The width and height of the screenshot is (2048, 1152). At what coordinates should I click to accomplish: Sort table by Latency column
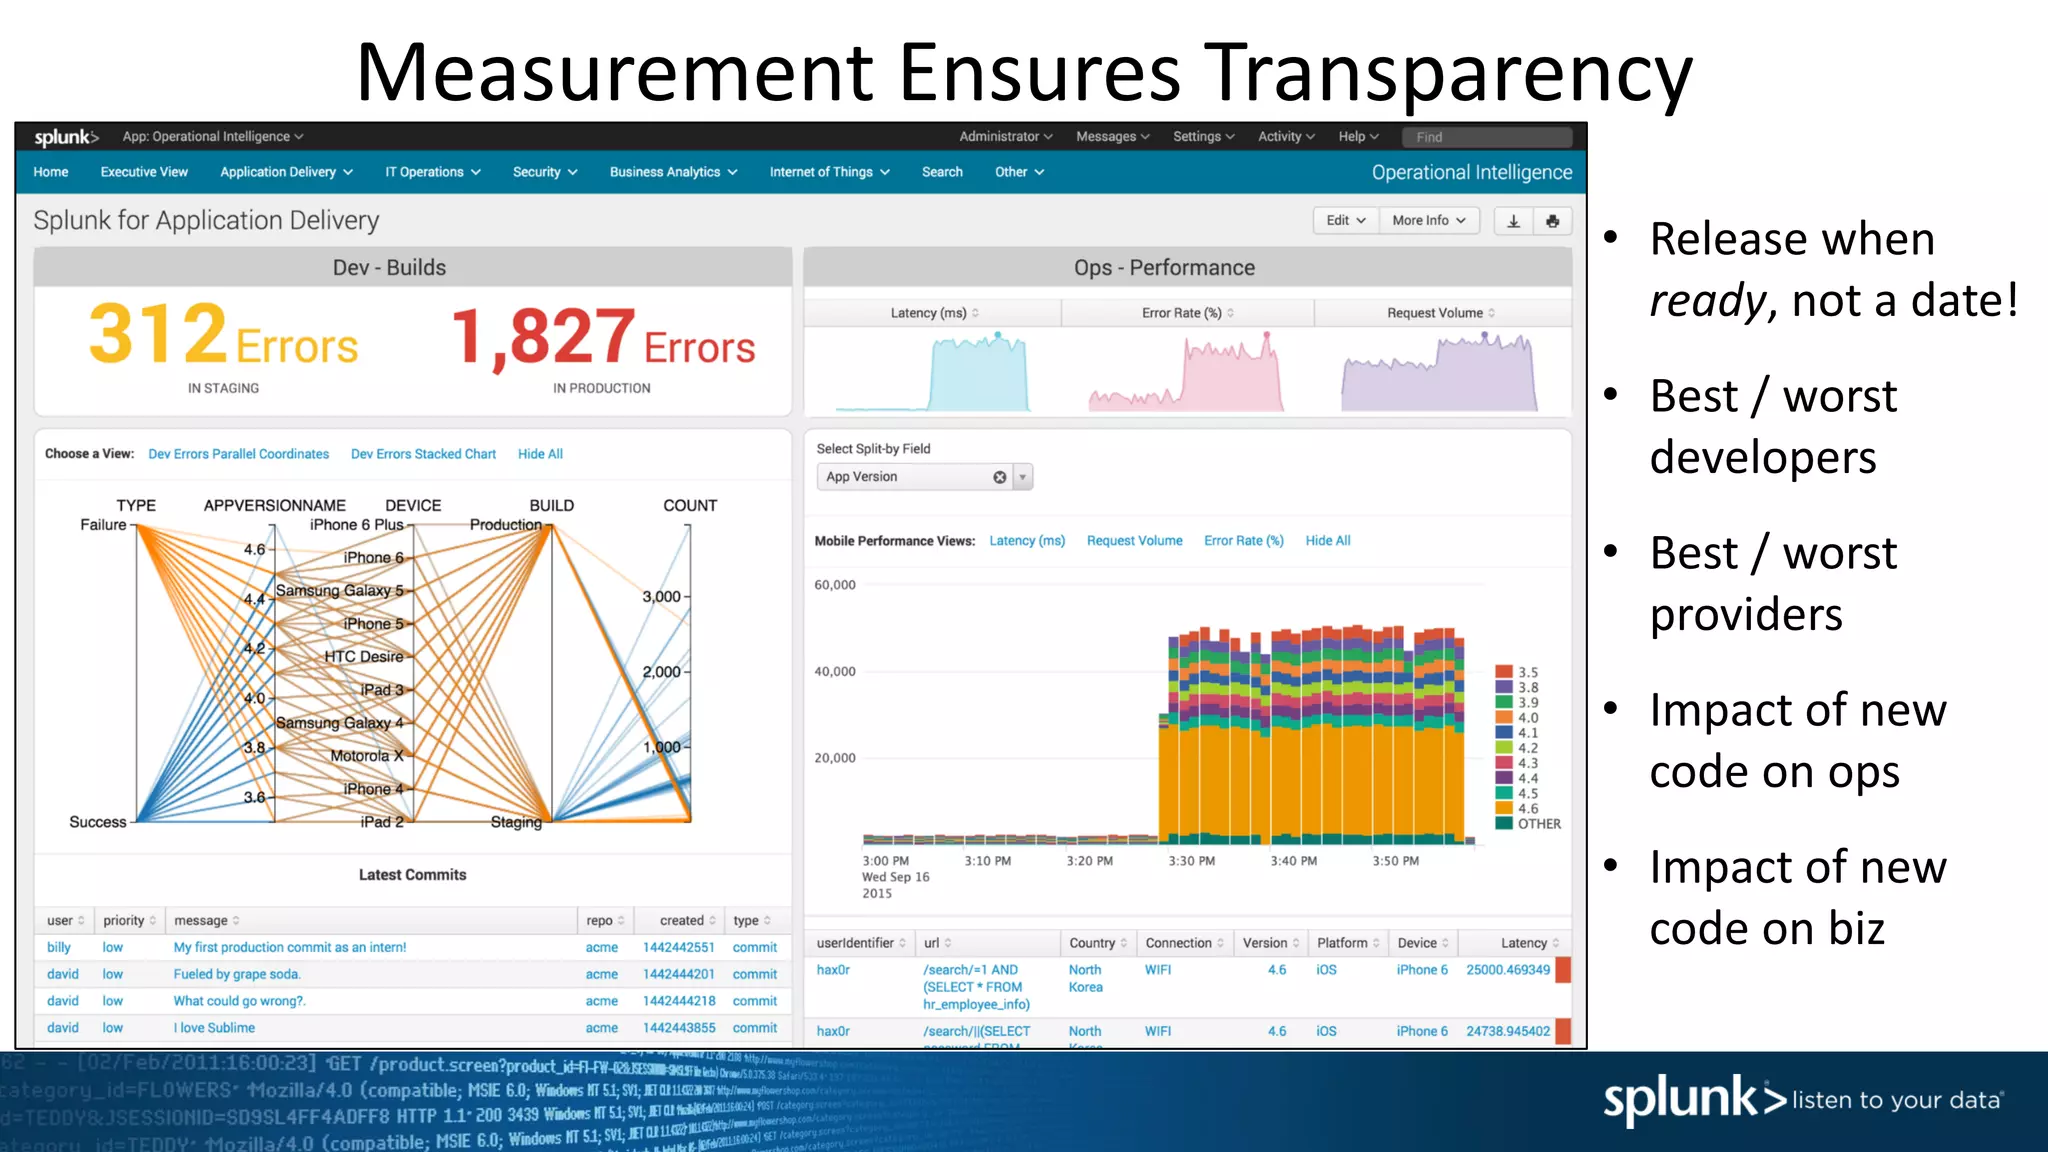click(1530, 943)
